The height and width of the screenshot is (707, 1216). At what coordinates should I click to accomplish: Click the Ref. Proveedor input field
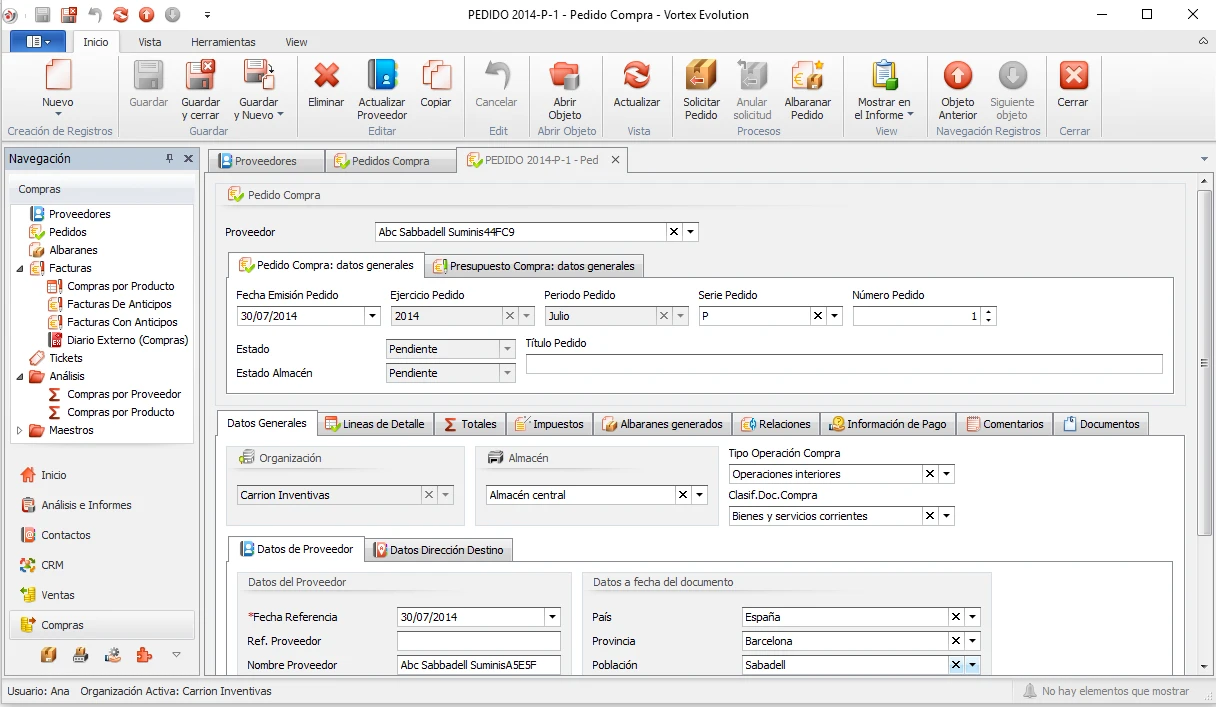(479, 641)
